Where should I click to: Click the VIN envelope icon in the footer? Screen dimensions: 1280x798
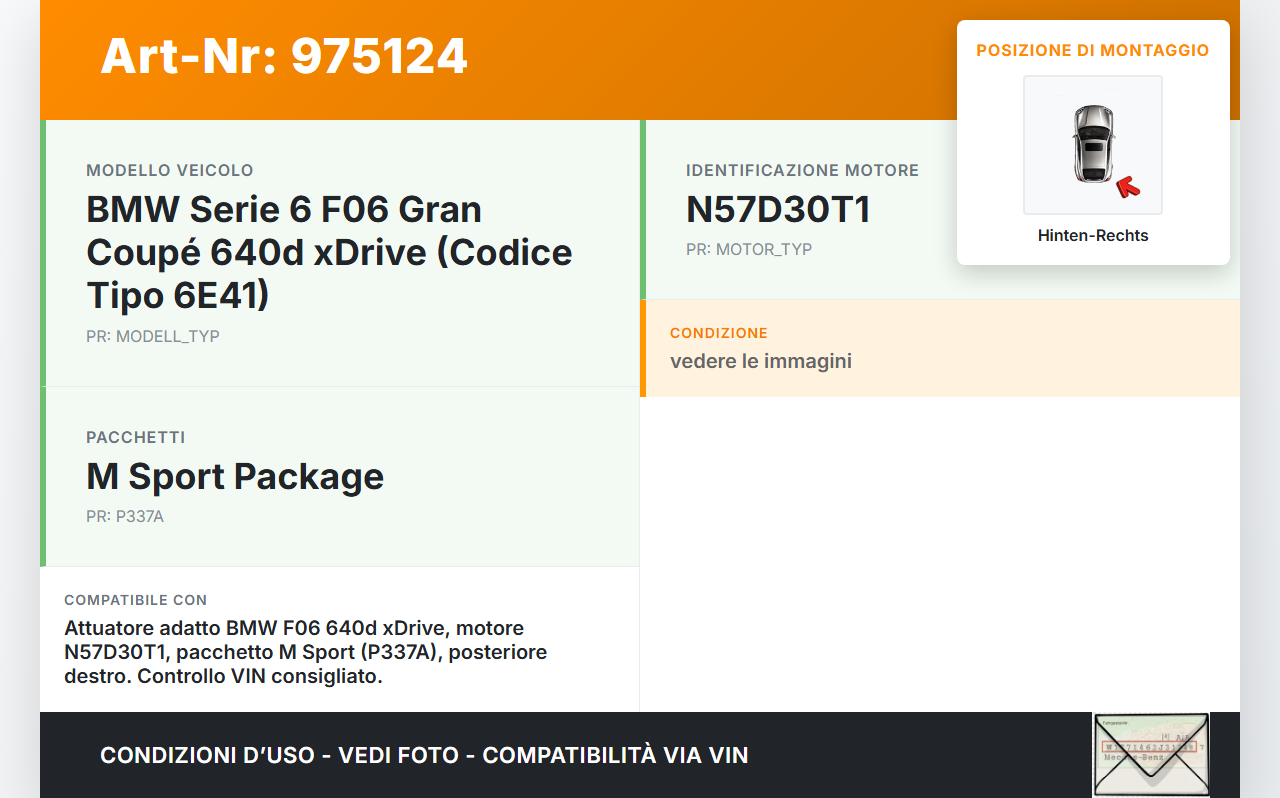pos(1151,755)
